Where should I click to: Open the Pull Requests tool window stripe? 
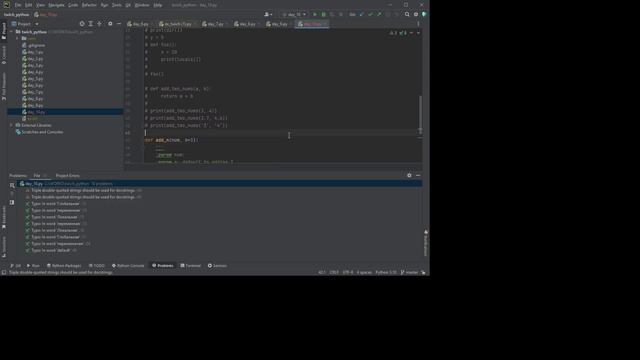point(4,87)
